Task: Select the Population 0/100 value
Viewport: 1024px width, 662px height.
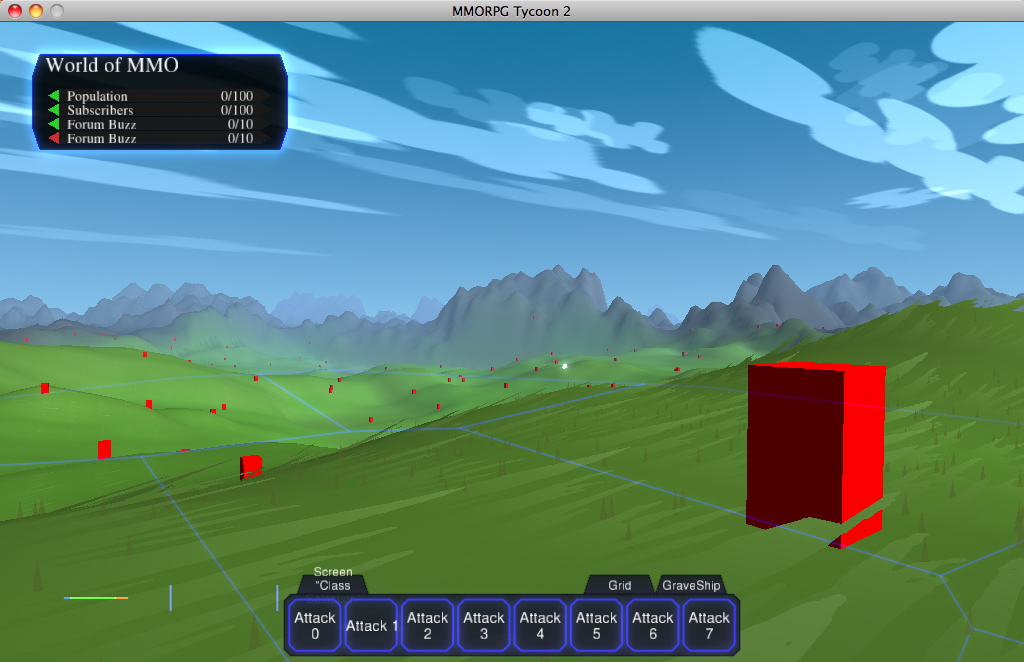Action: pyautogui.click(x=236, y=96)
